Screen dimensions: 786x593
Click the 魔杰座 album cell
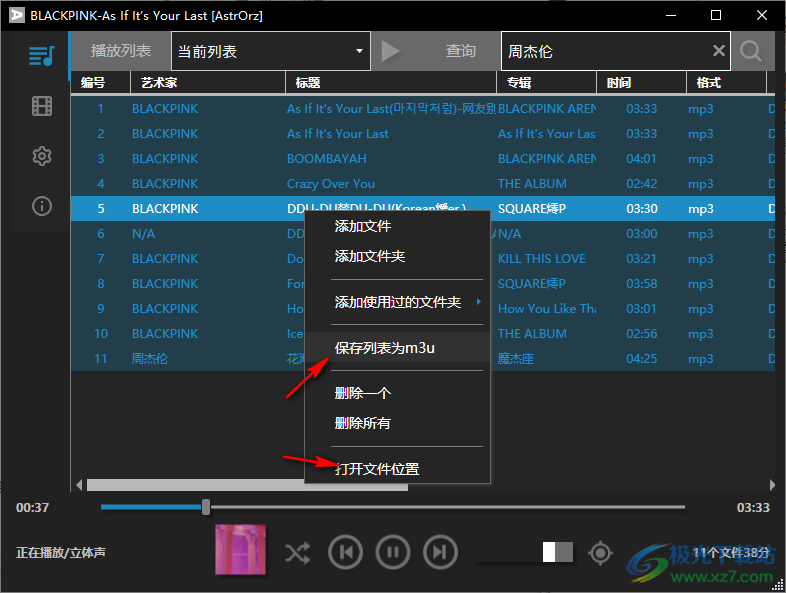[x=515, y=359]
